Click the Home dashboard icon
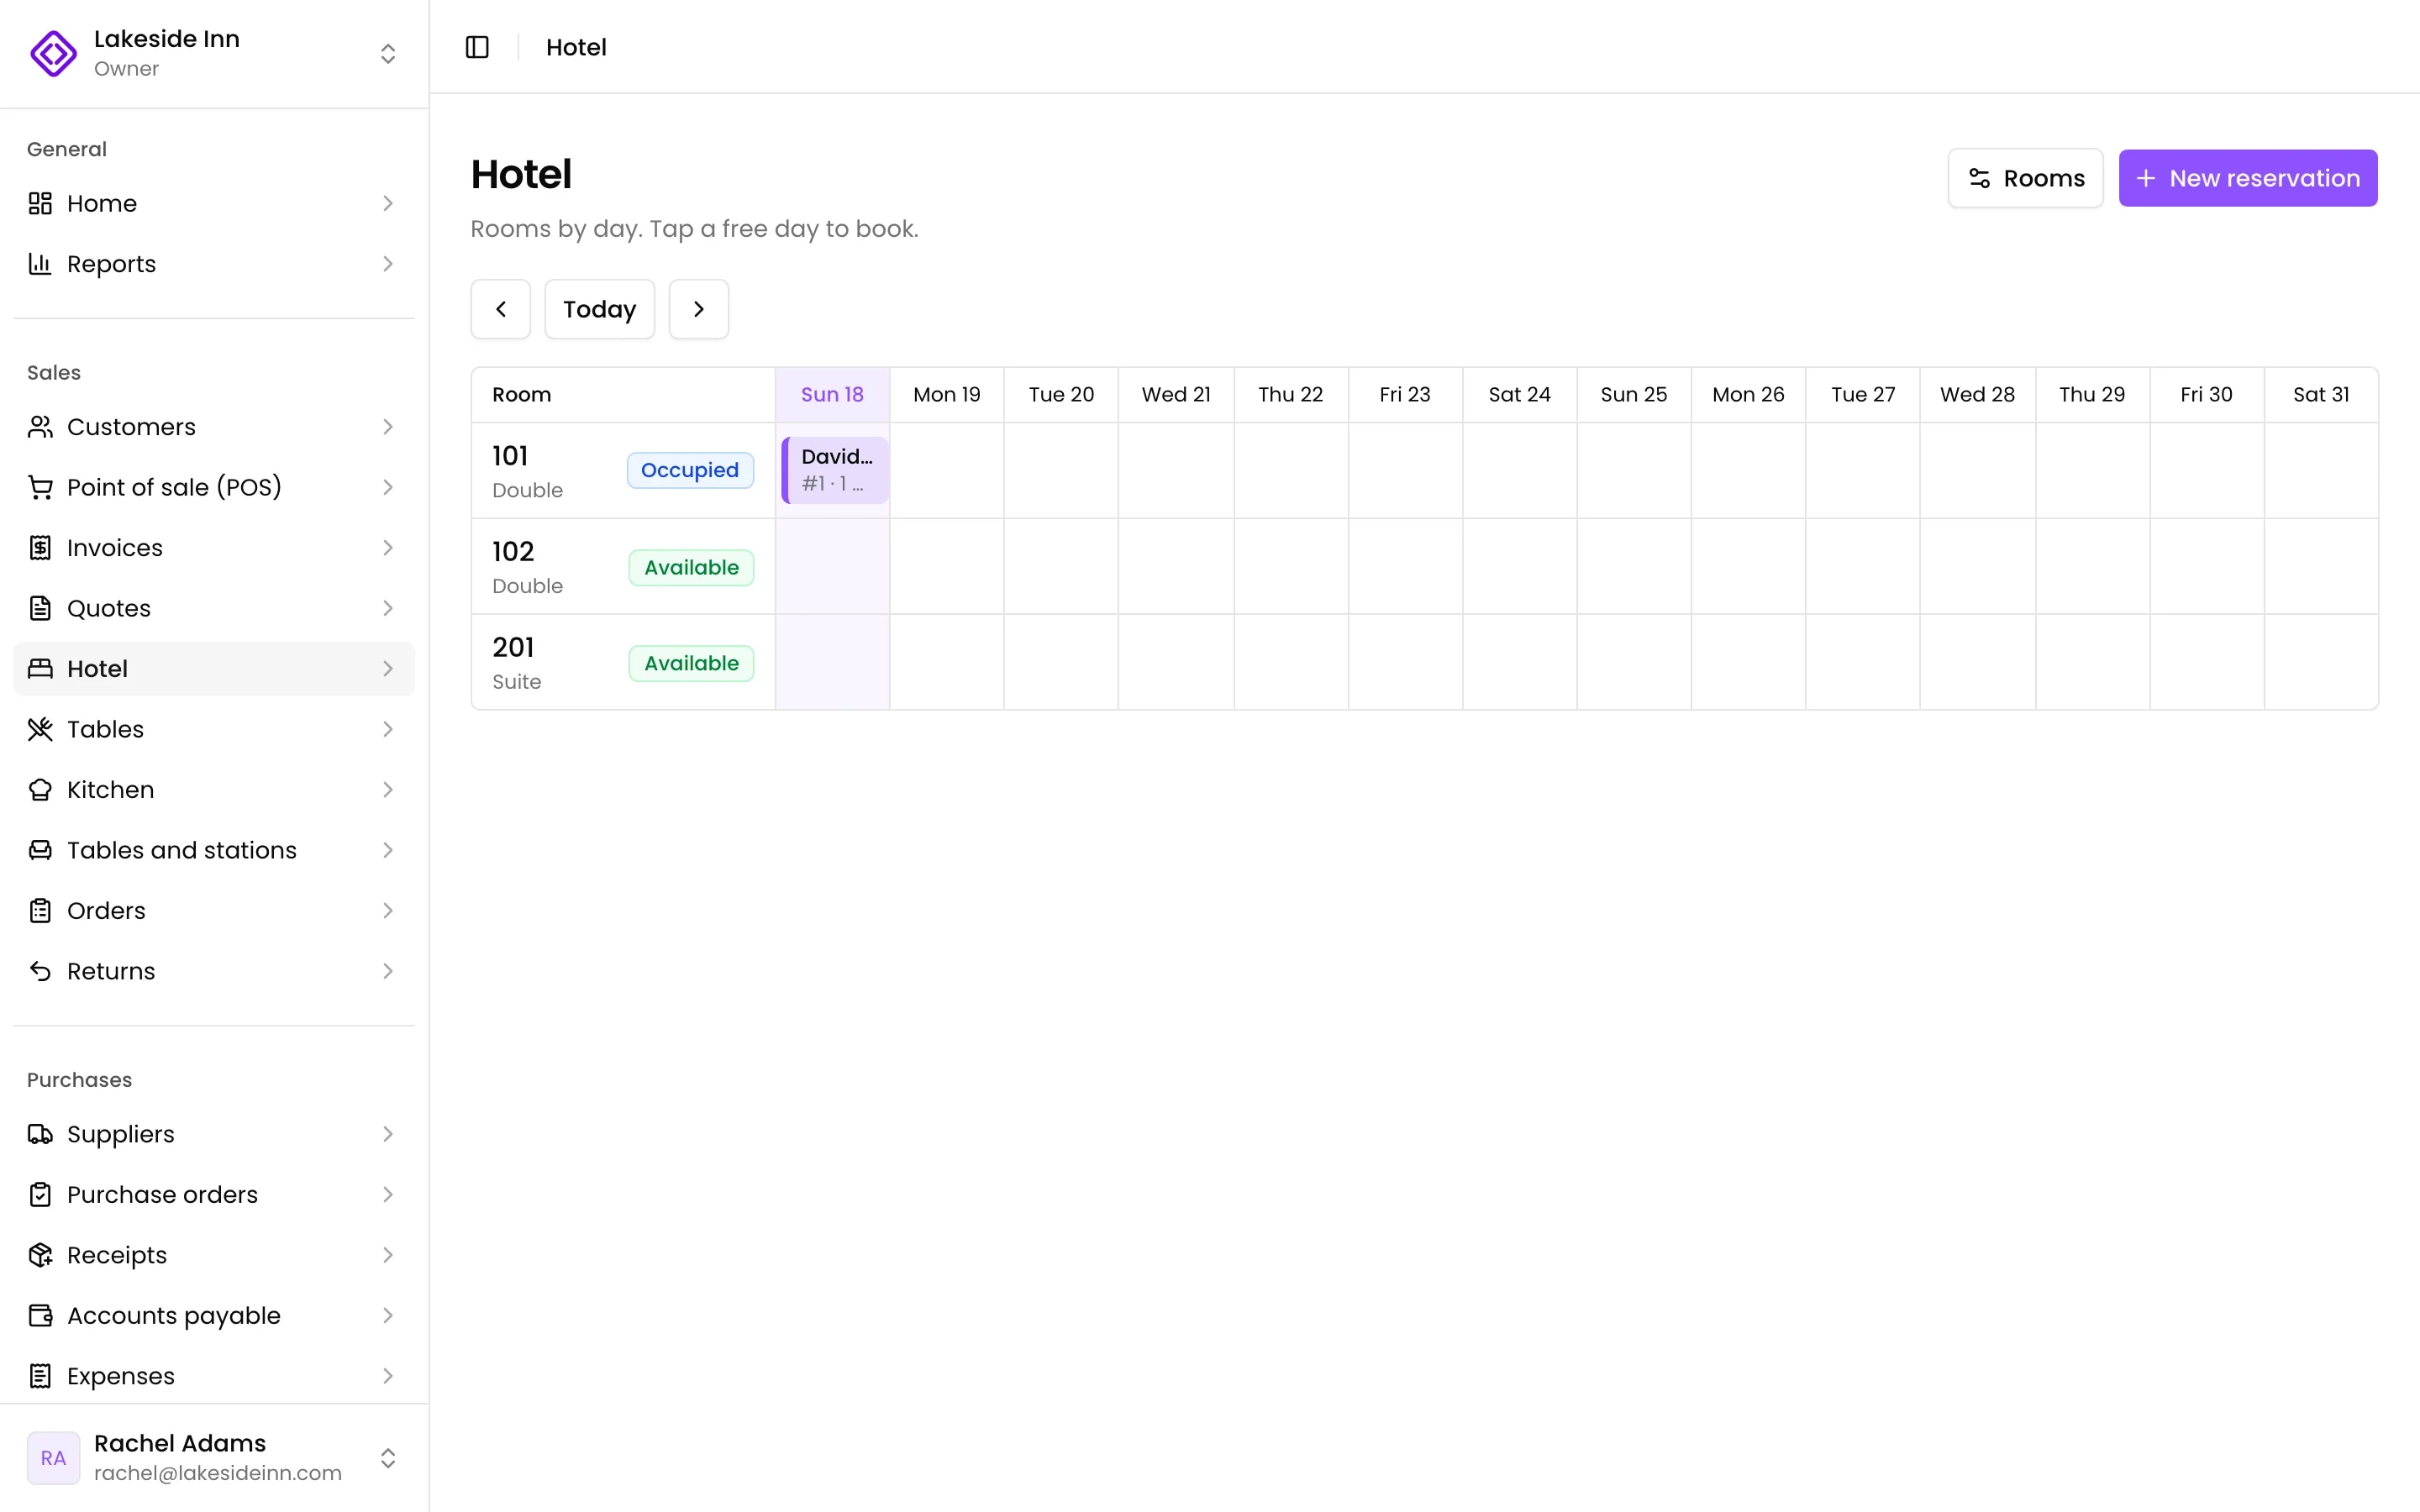This screenshot has height=1512, width=2420. (x=40, y=203)
